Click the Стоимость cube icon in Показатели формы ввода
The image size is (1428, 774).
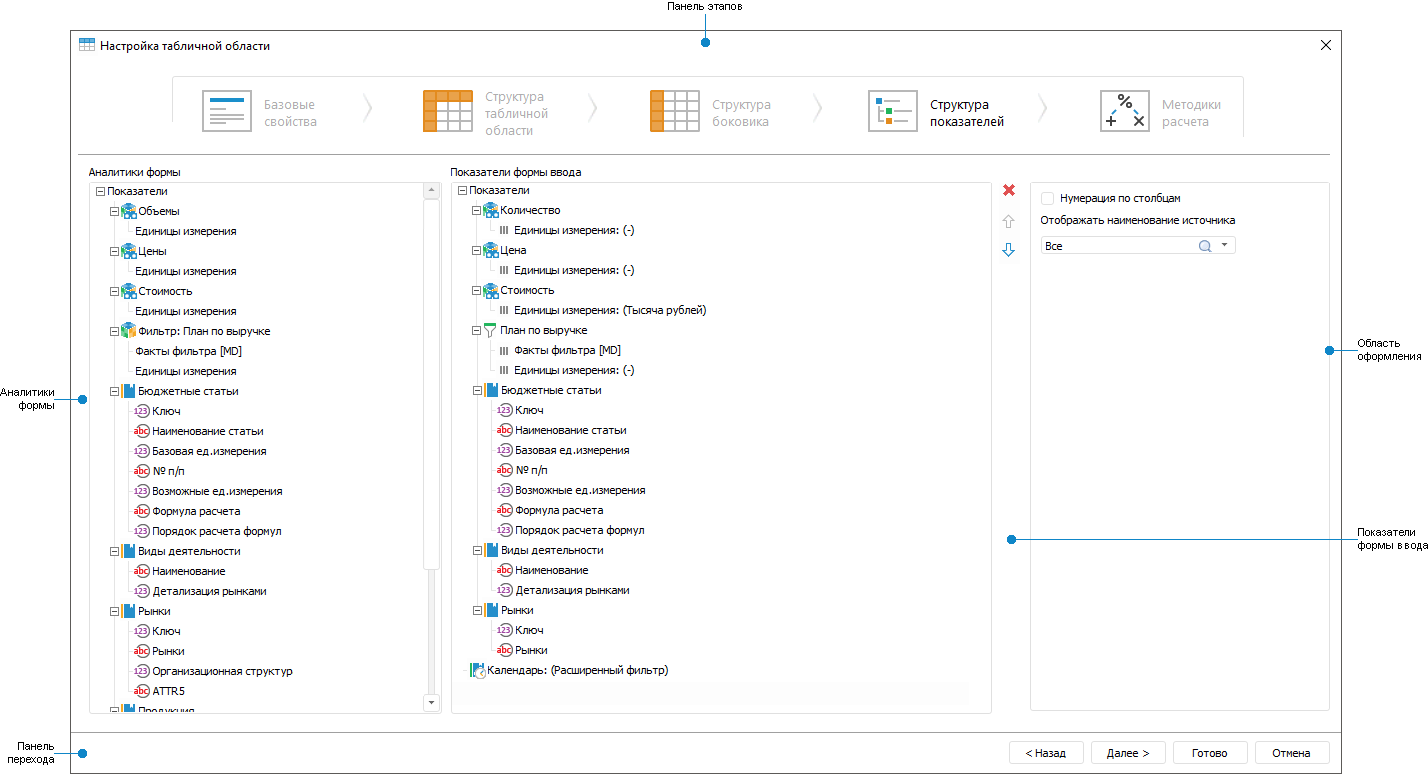pos(490,290)
